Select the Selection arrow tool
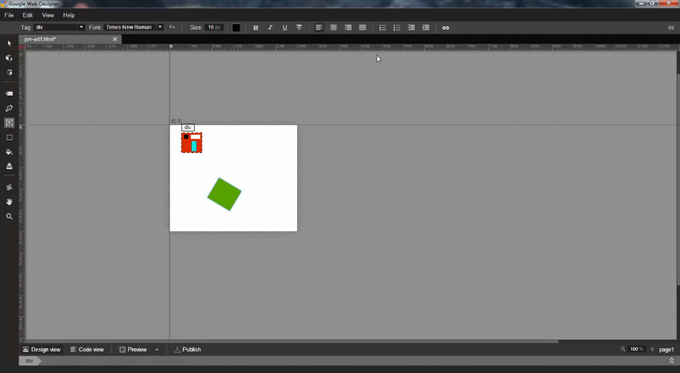The image size is (680, 373). tap(10, 43)
